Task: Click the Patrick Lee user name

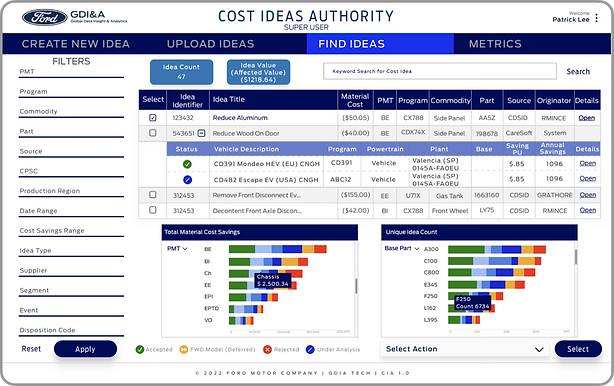Action: coord(571,20)
